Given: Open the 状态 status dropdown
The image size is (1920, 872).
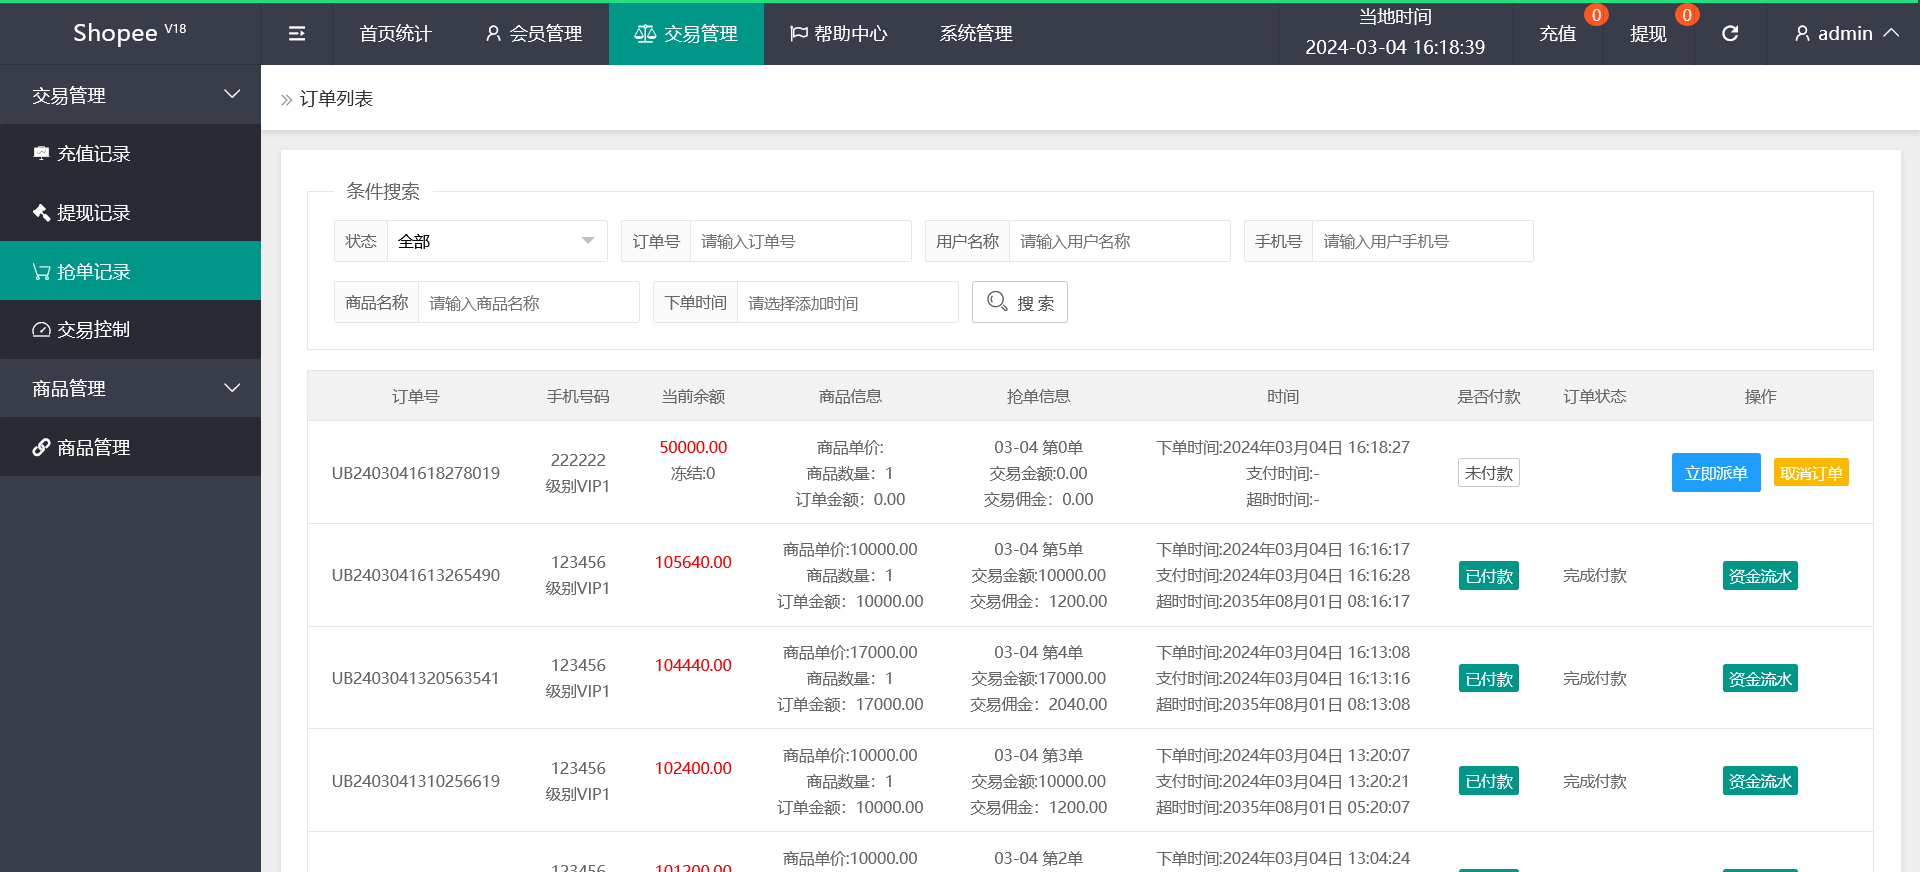Looking at the screenshot, I should pos(496,242).
